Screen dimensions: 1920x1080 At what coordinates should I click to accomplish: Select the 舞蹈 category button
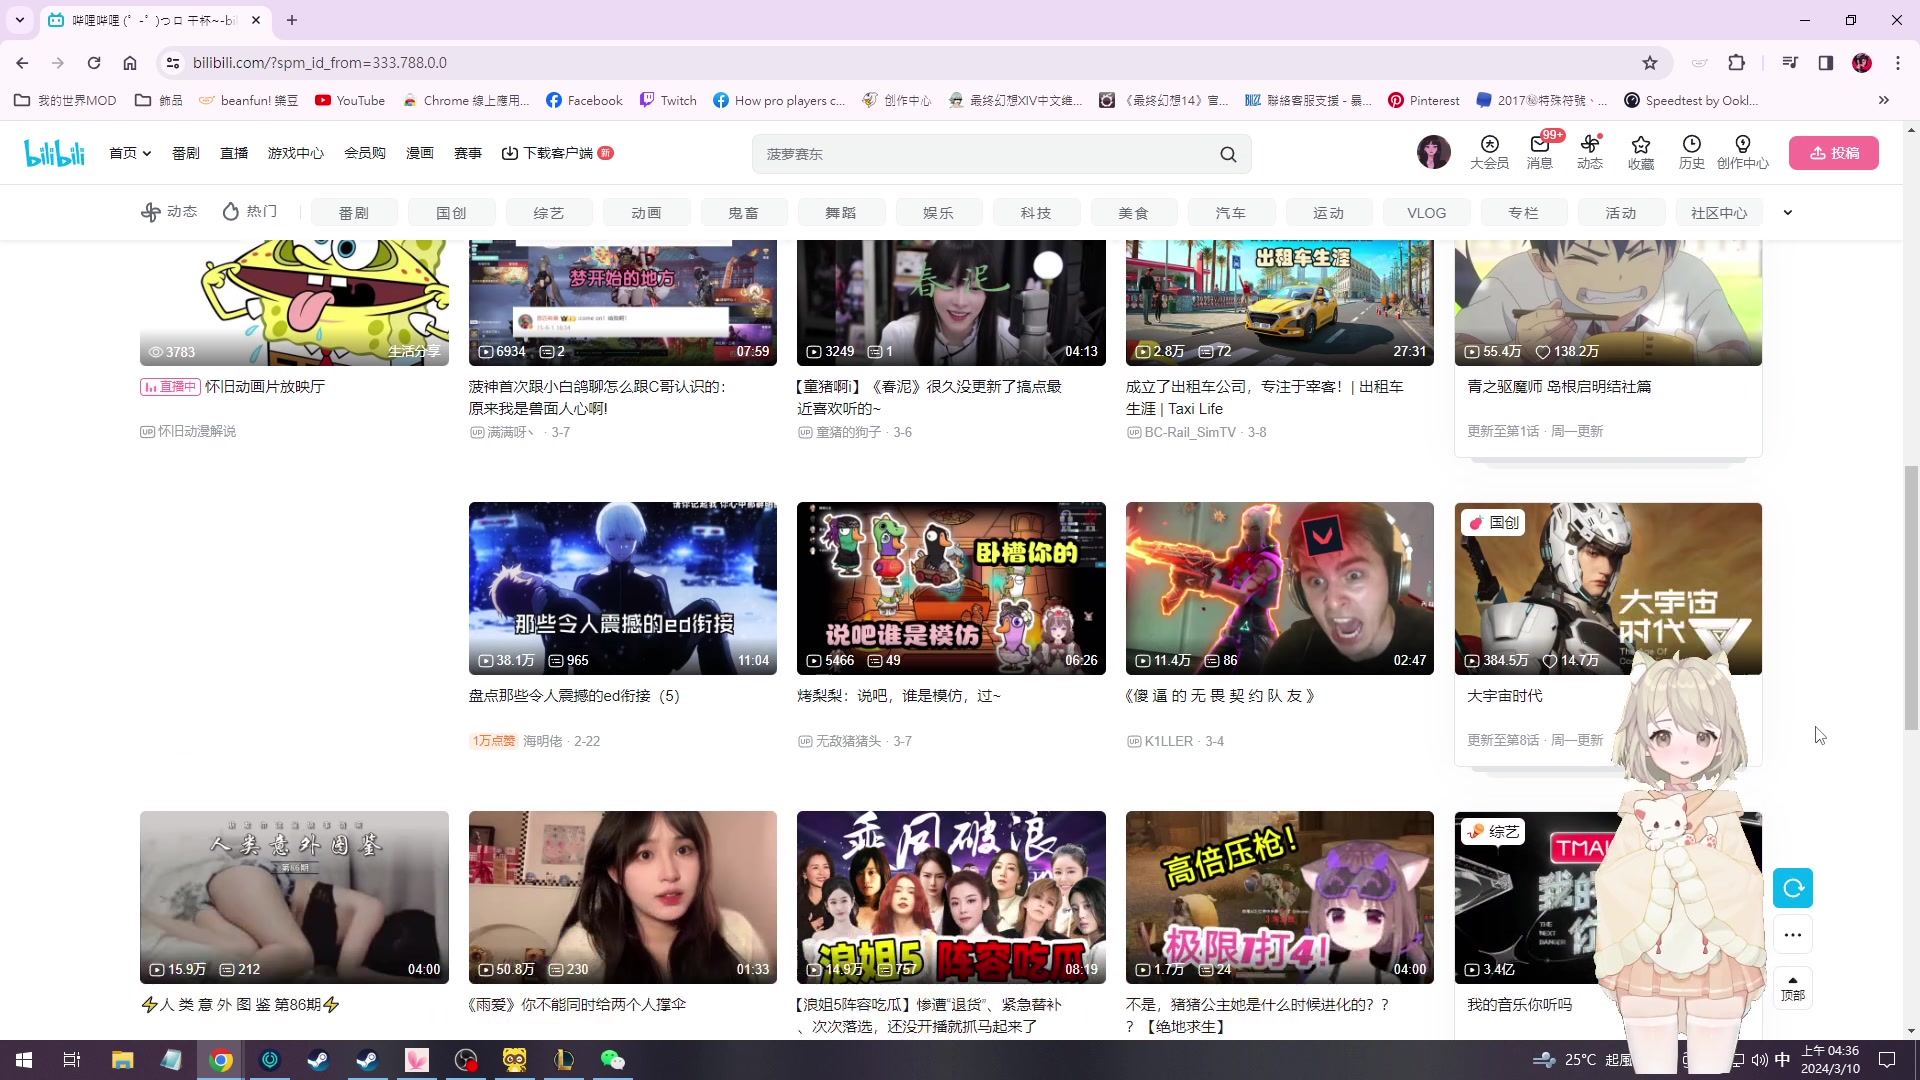(841, 213)
